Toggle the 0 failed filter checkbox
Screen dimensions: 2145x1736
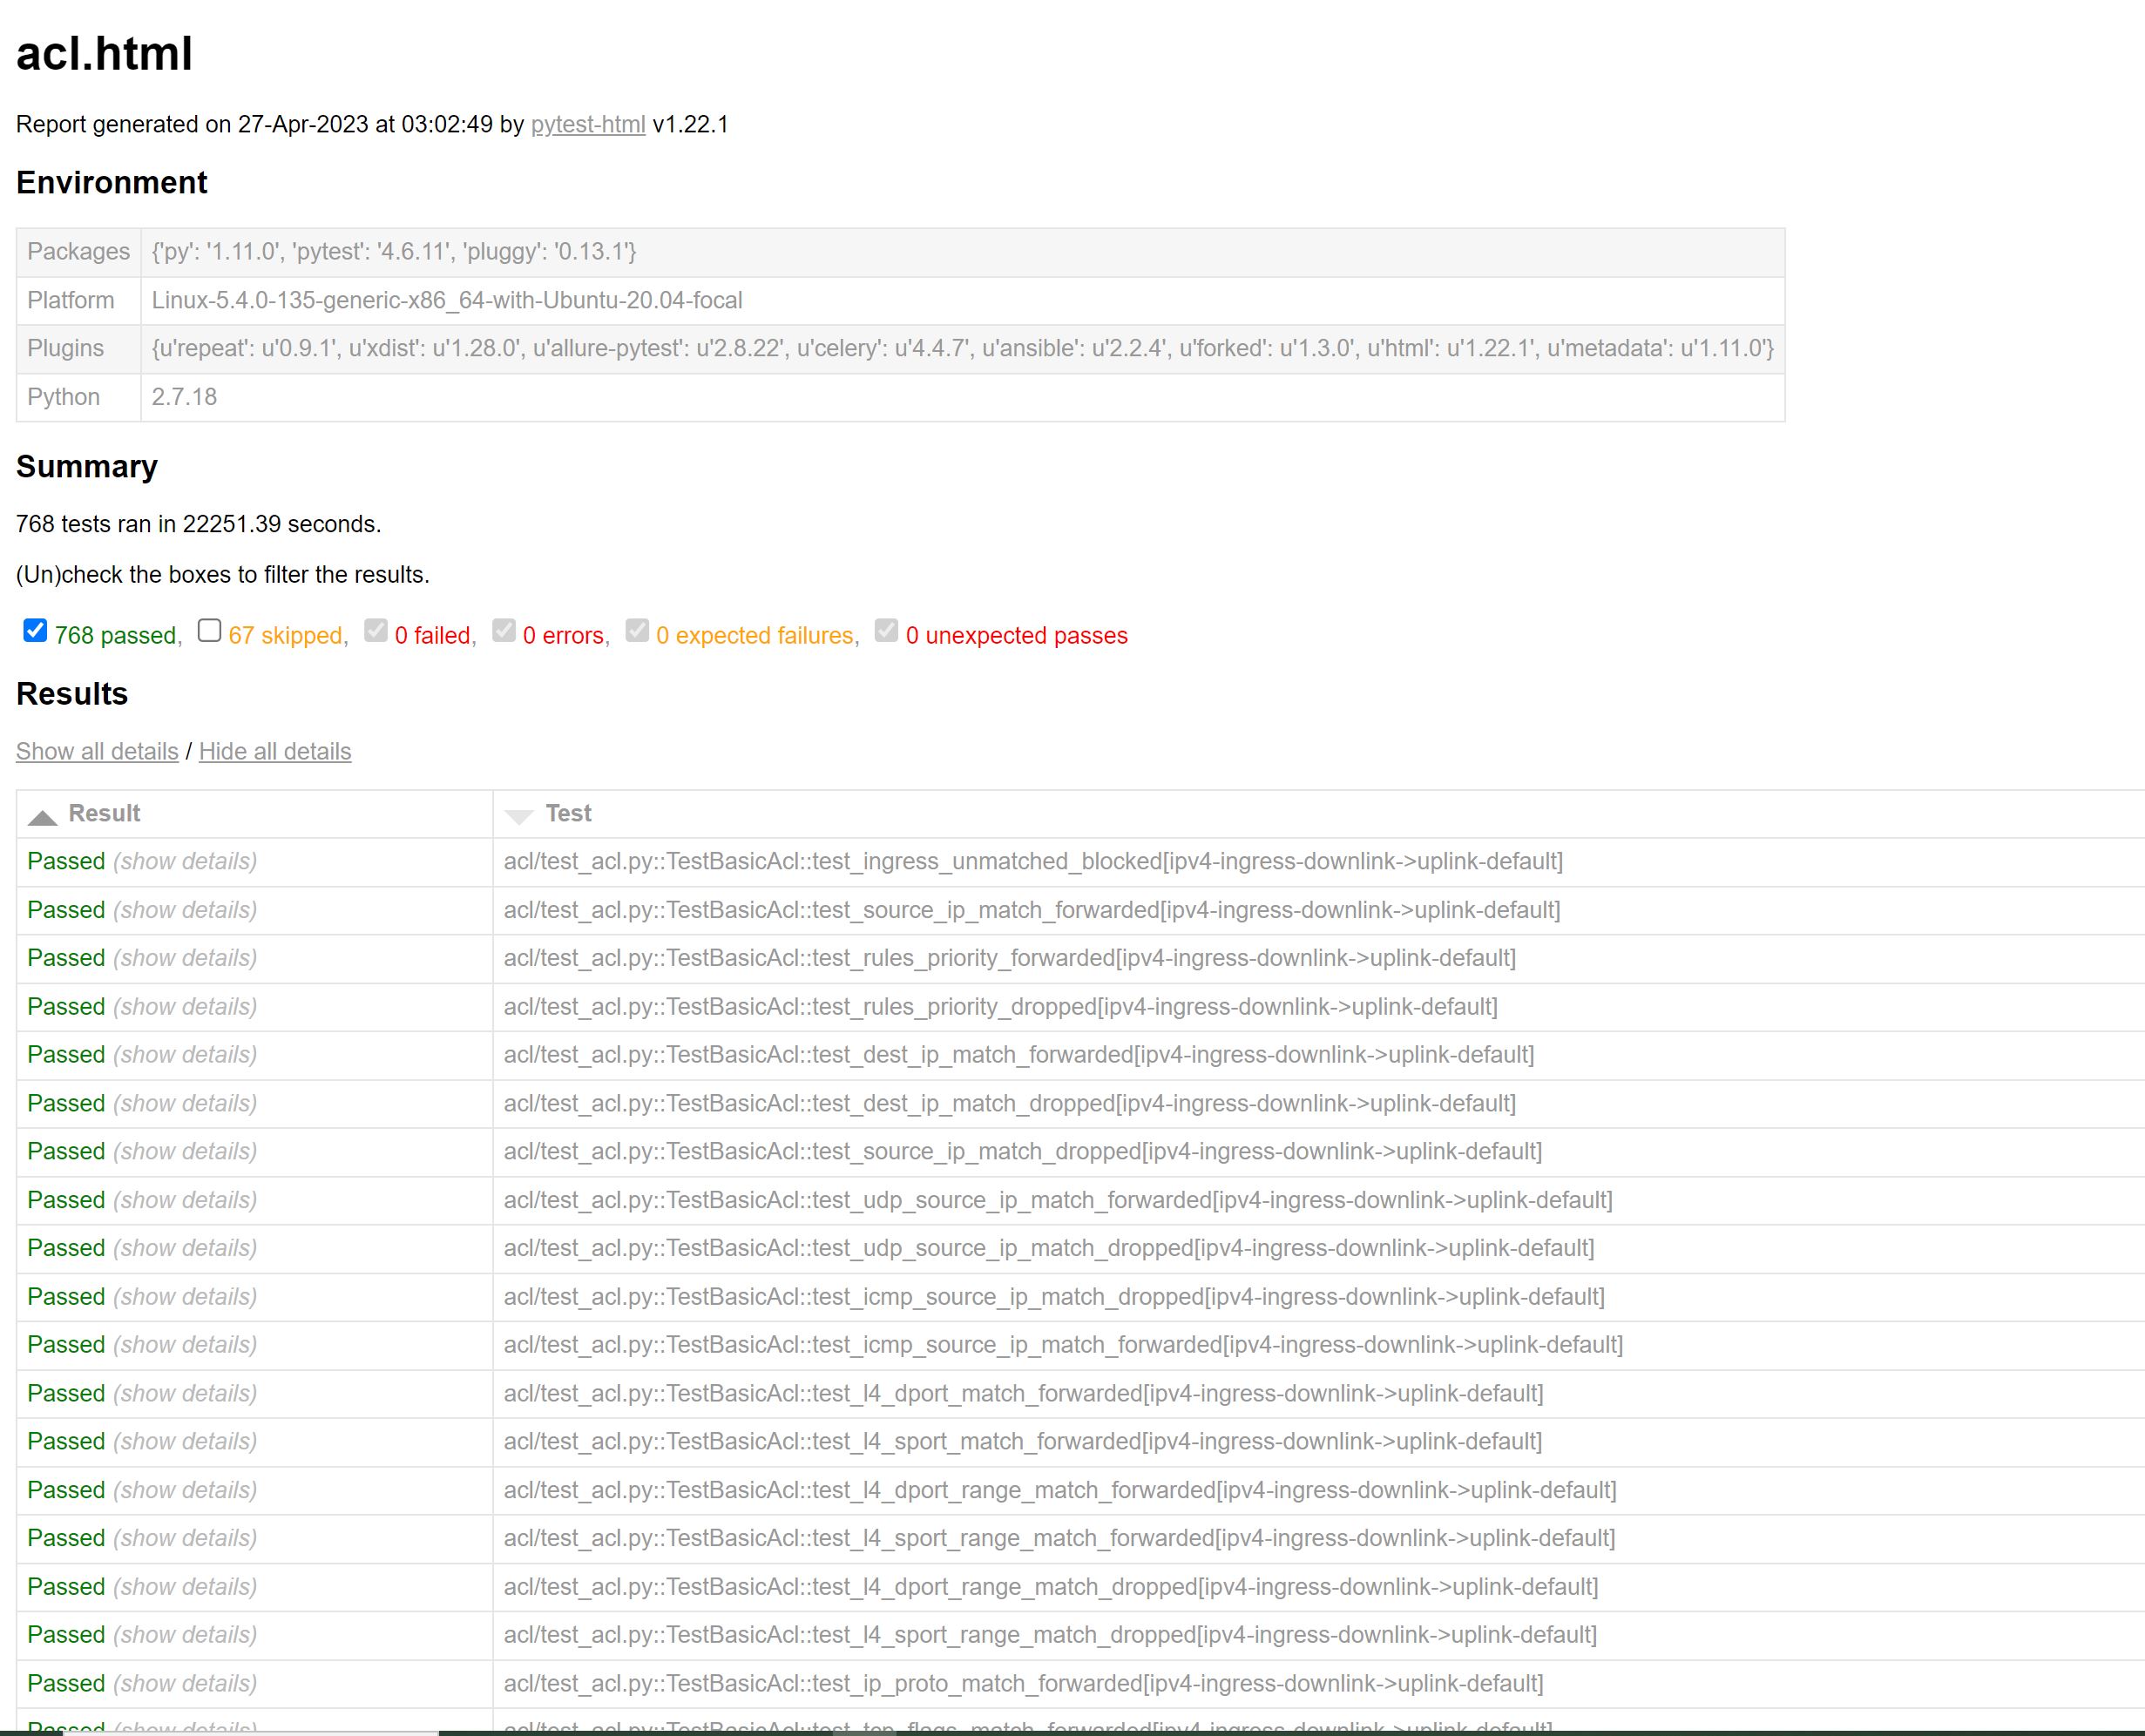pyautogui.click(x=375, y=630)
